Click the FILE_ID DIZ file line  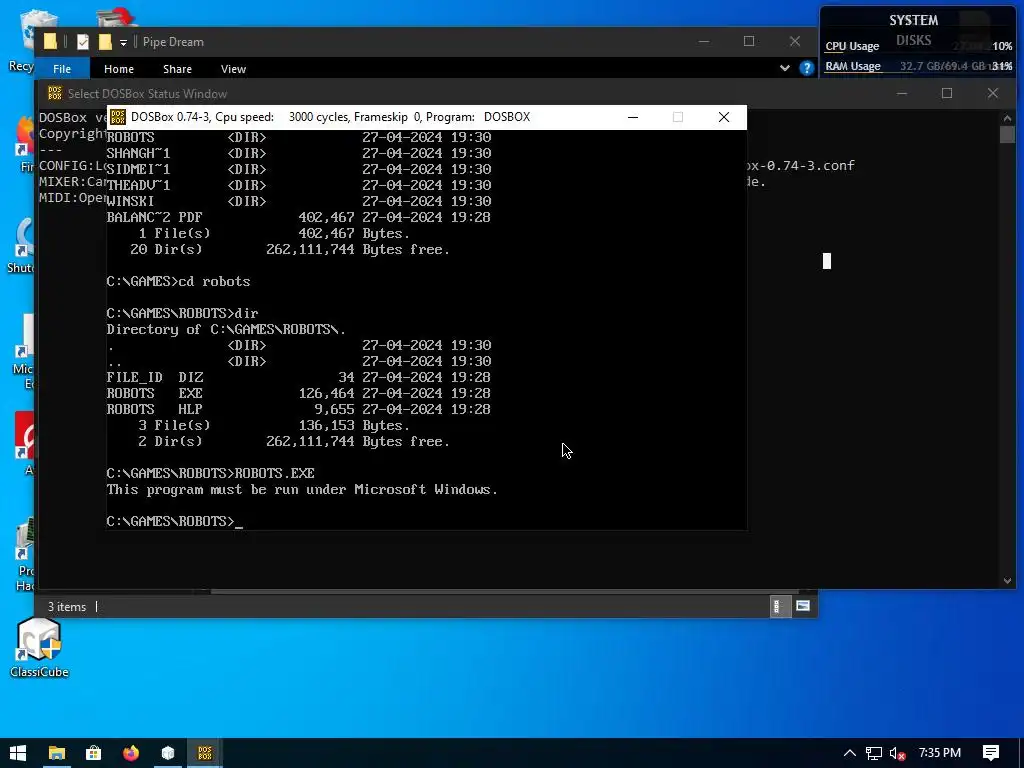(298, 377)
